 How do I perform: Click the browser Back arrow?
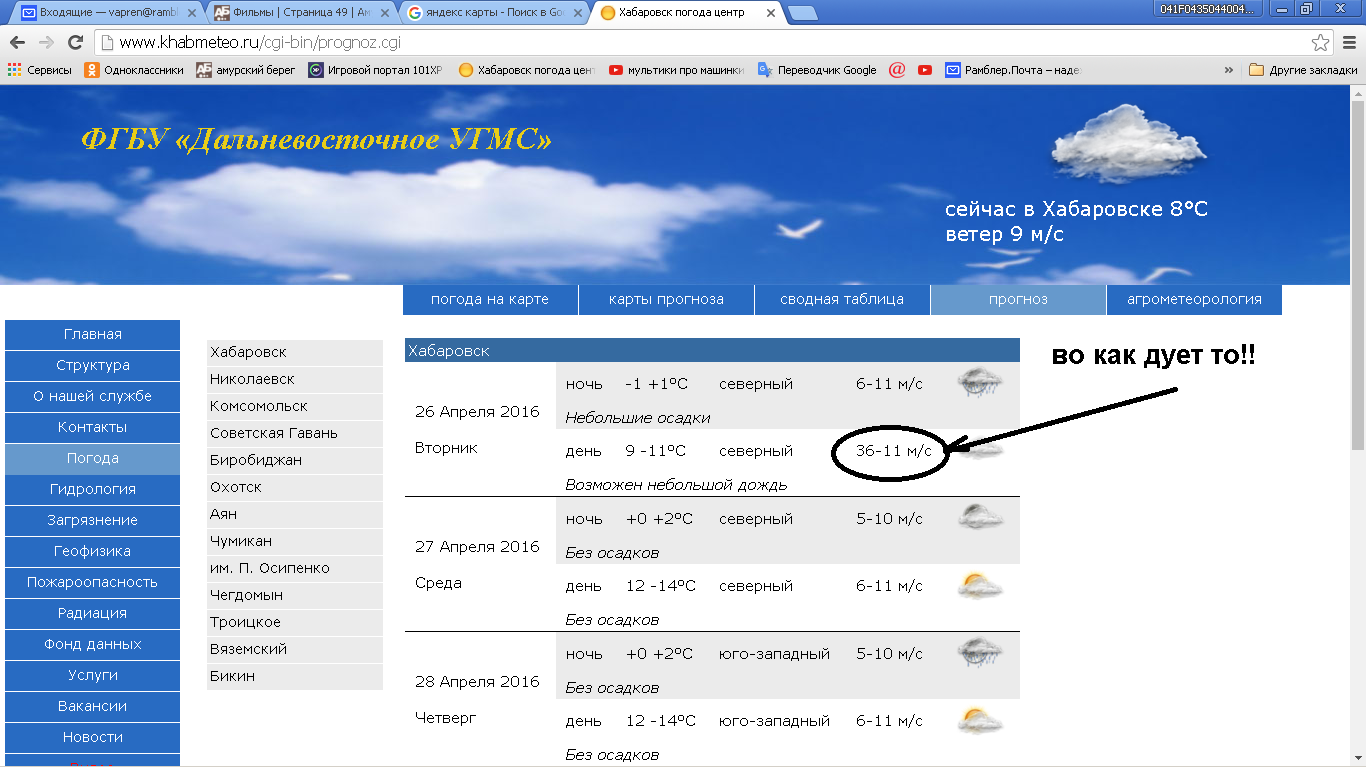click(x=17, y=43)
